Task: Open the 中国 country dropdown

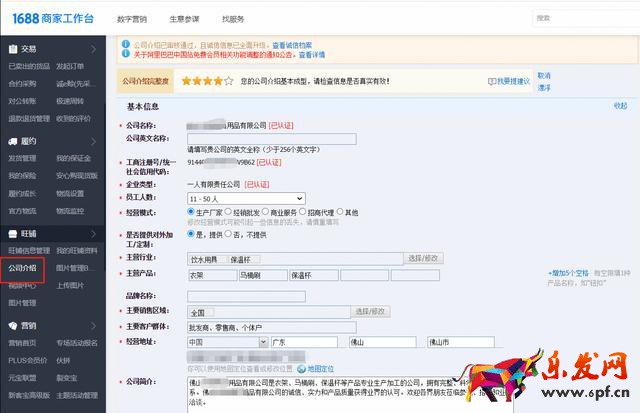Action: pos(221,341)
